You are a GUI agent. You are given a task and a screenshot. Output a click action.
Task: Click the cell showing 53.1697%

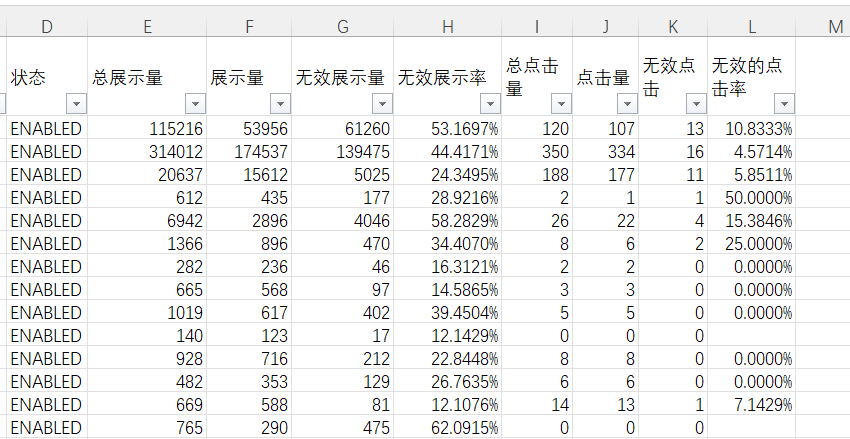point(448,129)
